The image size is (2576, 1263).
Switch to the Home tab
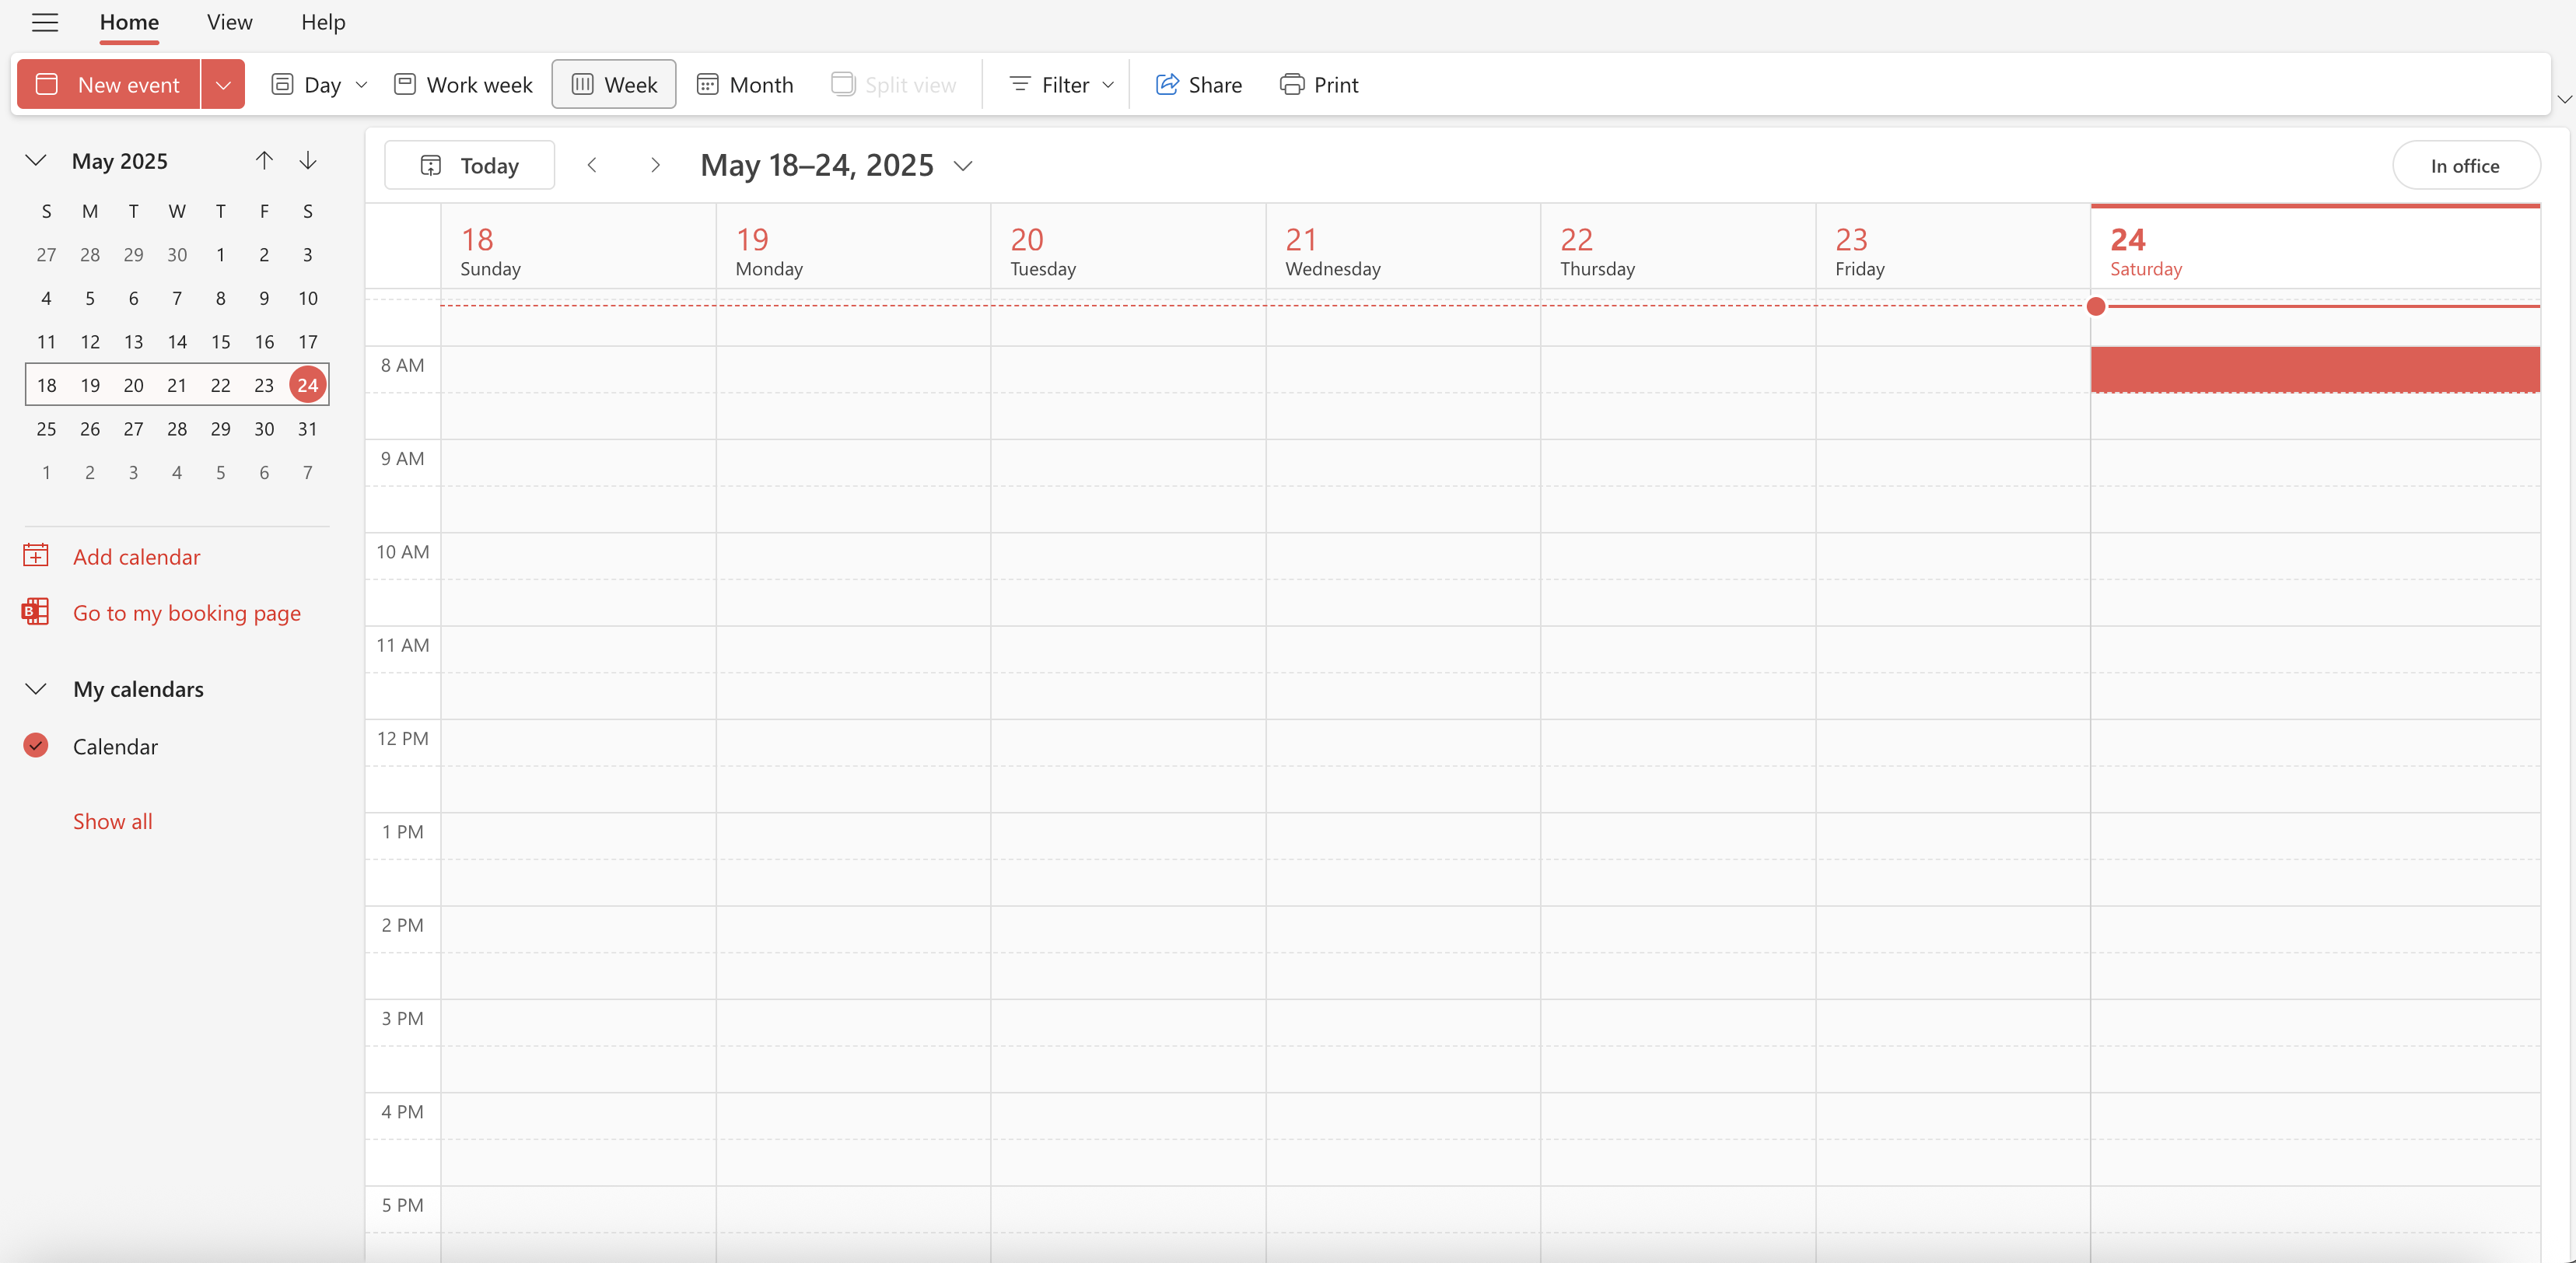[129, 22]
